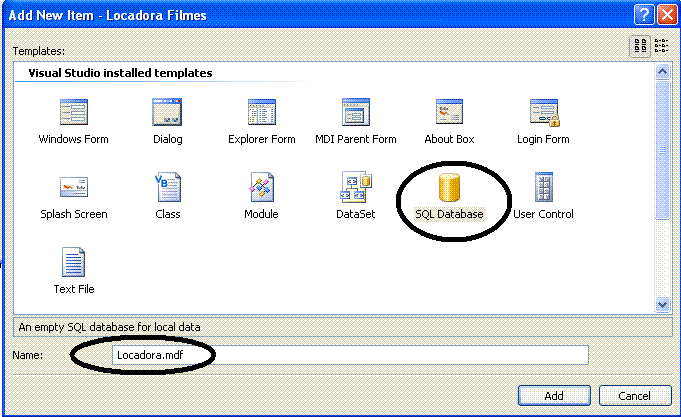
Task: Select the Login Form template icon
Action: pyautogui.click(x=544, y=113)
